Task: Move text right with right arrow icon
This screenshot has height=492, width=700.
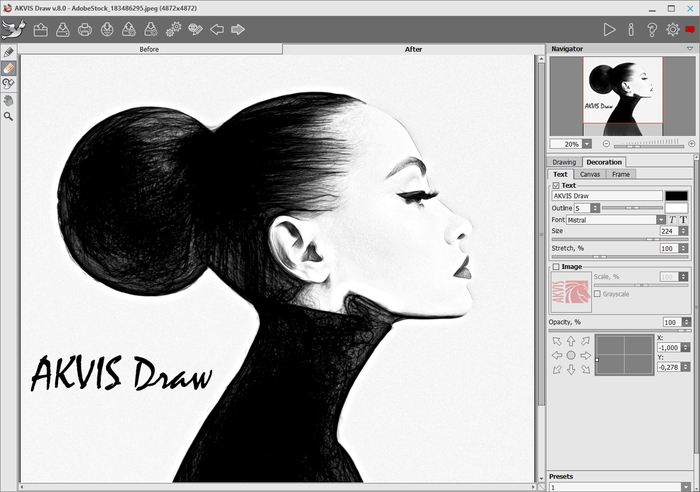Action: pyautogui.click(x=585, y=355)
